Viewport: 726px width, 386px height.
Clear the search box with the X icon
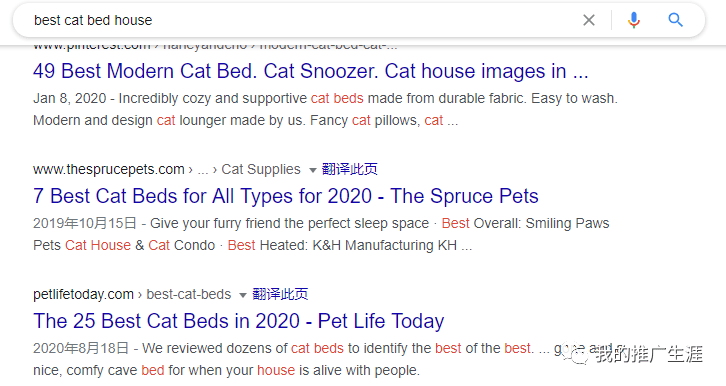[x=588, y=20]
